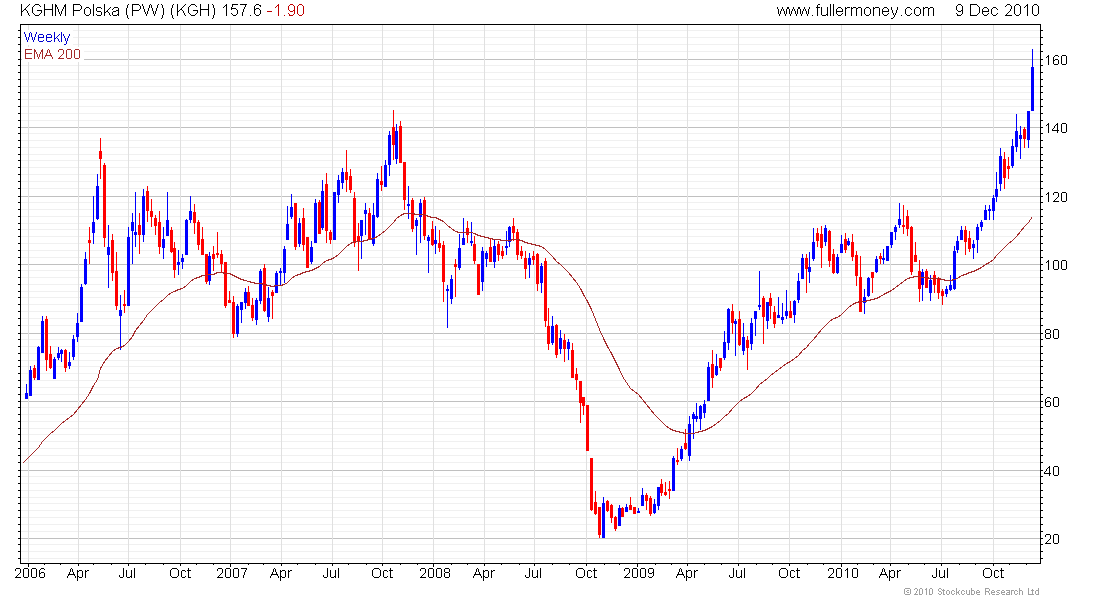The height and width of the screenshot is (600, 1100).
Task: Click the 40 price axis label
Action: pos(1052,471)
